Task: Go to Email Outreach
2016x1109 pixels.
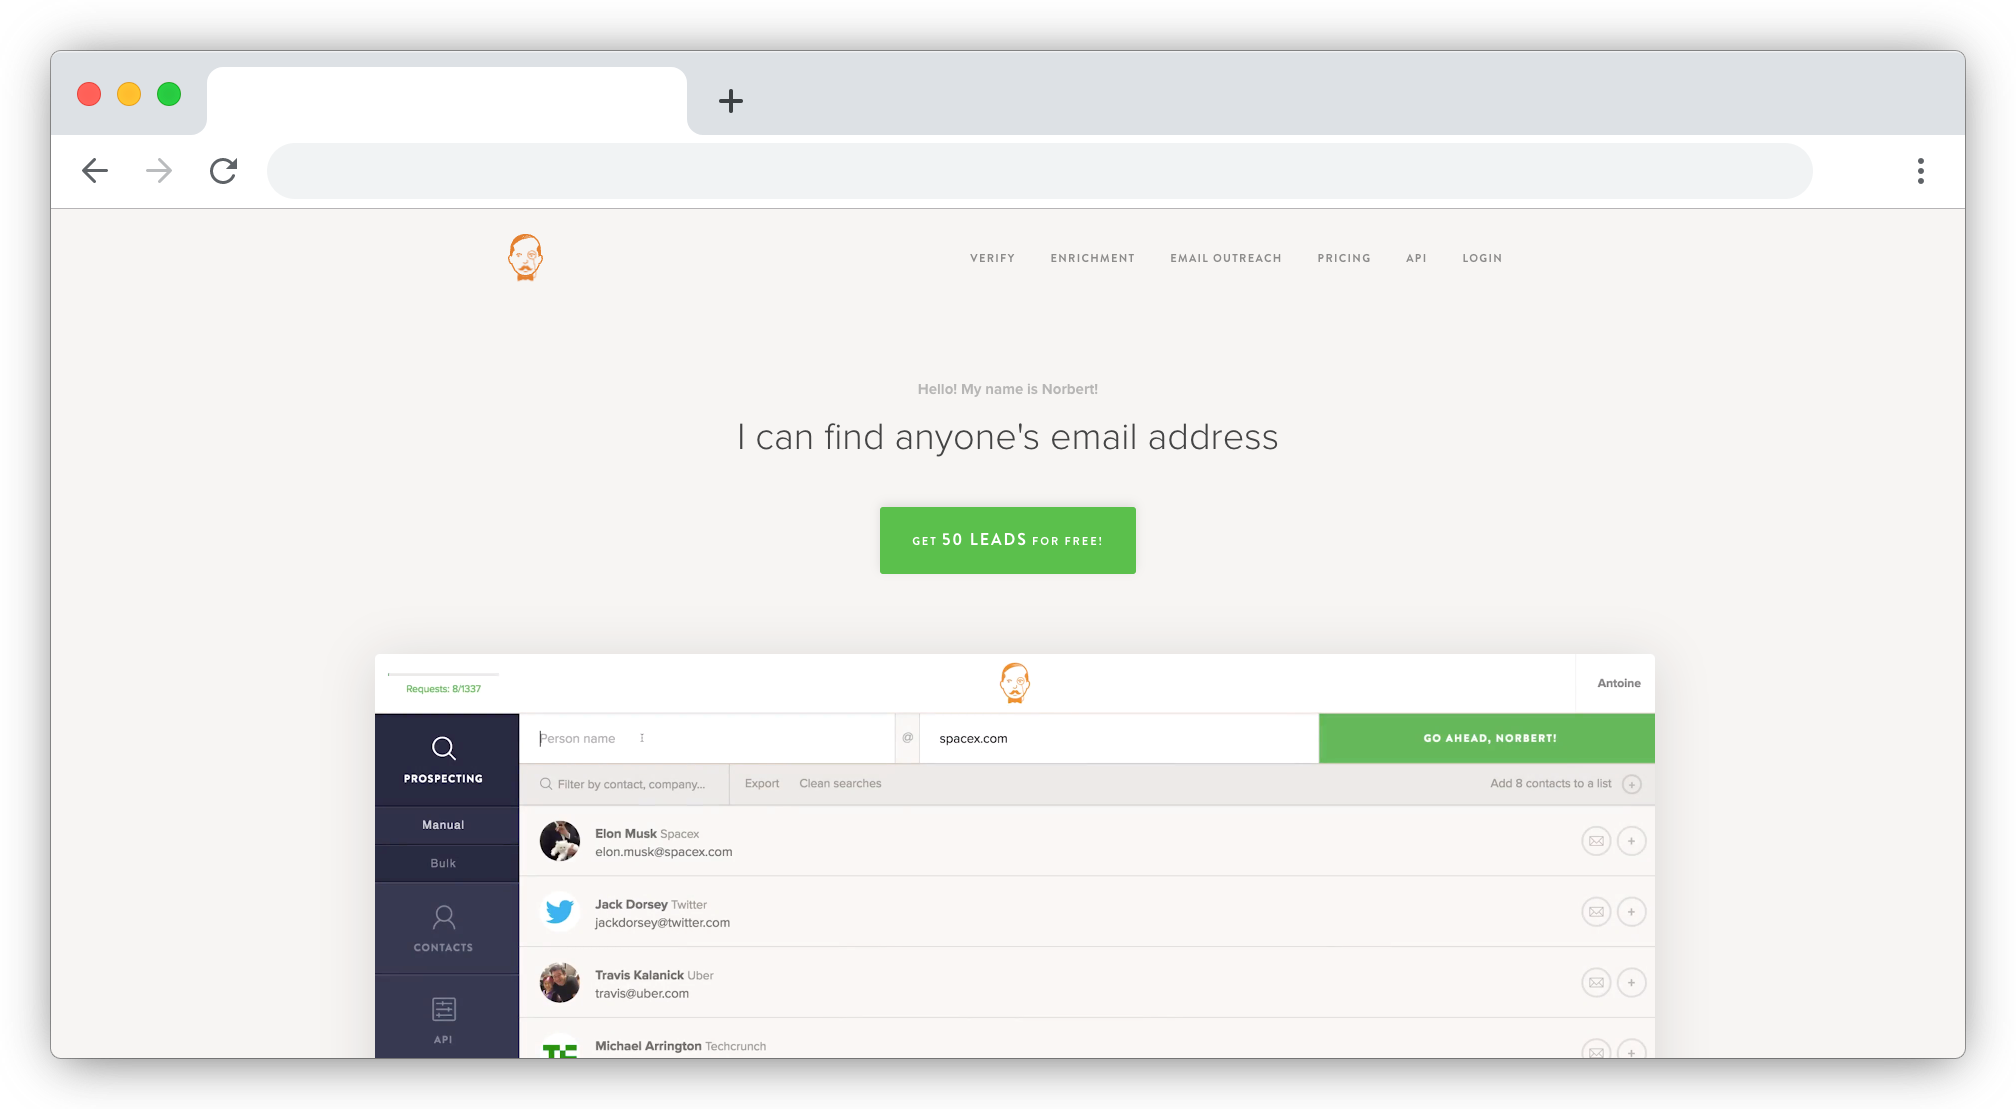Action: (x=1226, y=258)
